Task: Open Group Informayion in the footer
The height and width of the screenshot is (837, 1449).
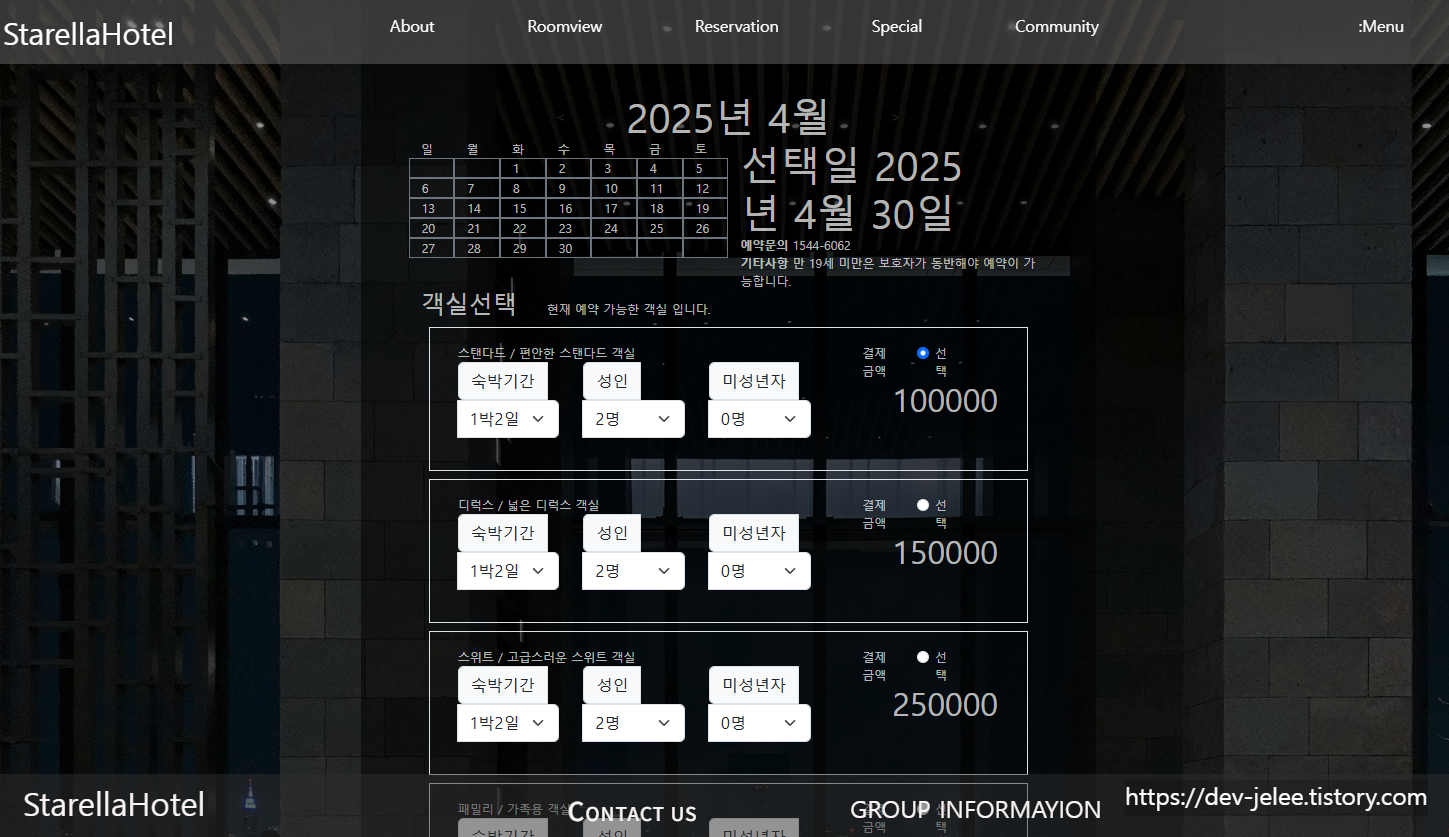Action: pyautogui.click(x=976, y=810)
